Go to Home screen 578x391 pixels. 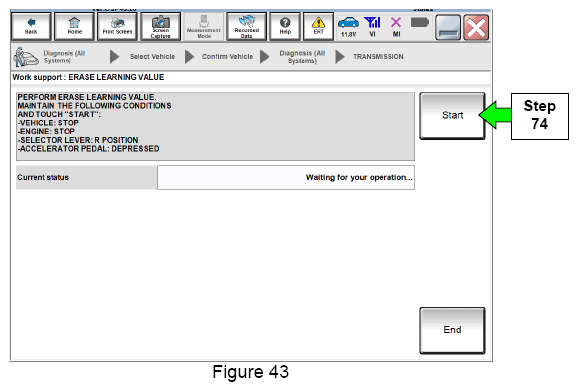point(74,27)
